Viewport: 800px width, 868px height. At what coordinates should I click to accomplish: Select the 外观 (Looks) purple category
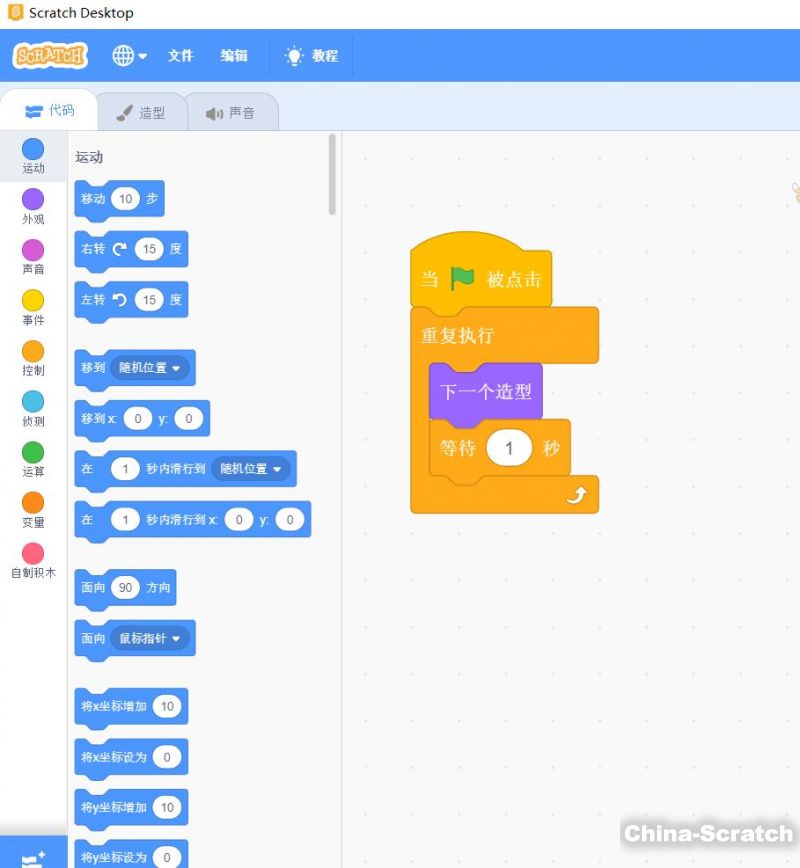tap(33, 206)
